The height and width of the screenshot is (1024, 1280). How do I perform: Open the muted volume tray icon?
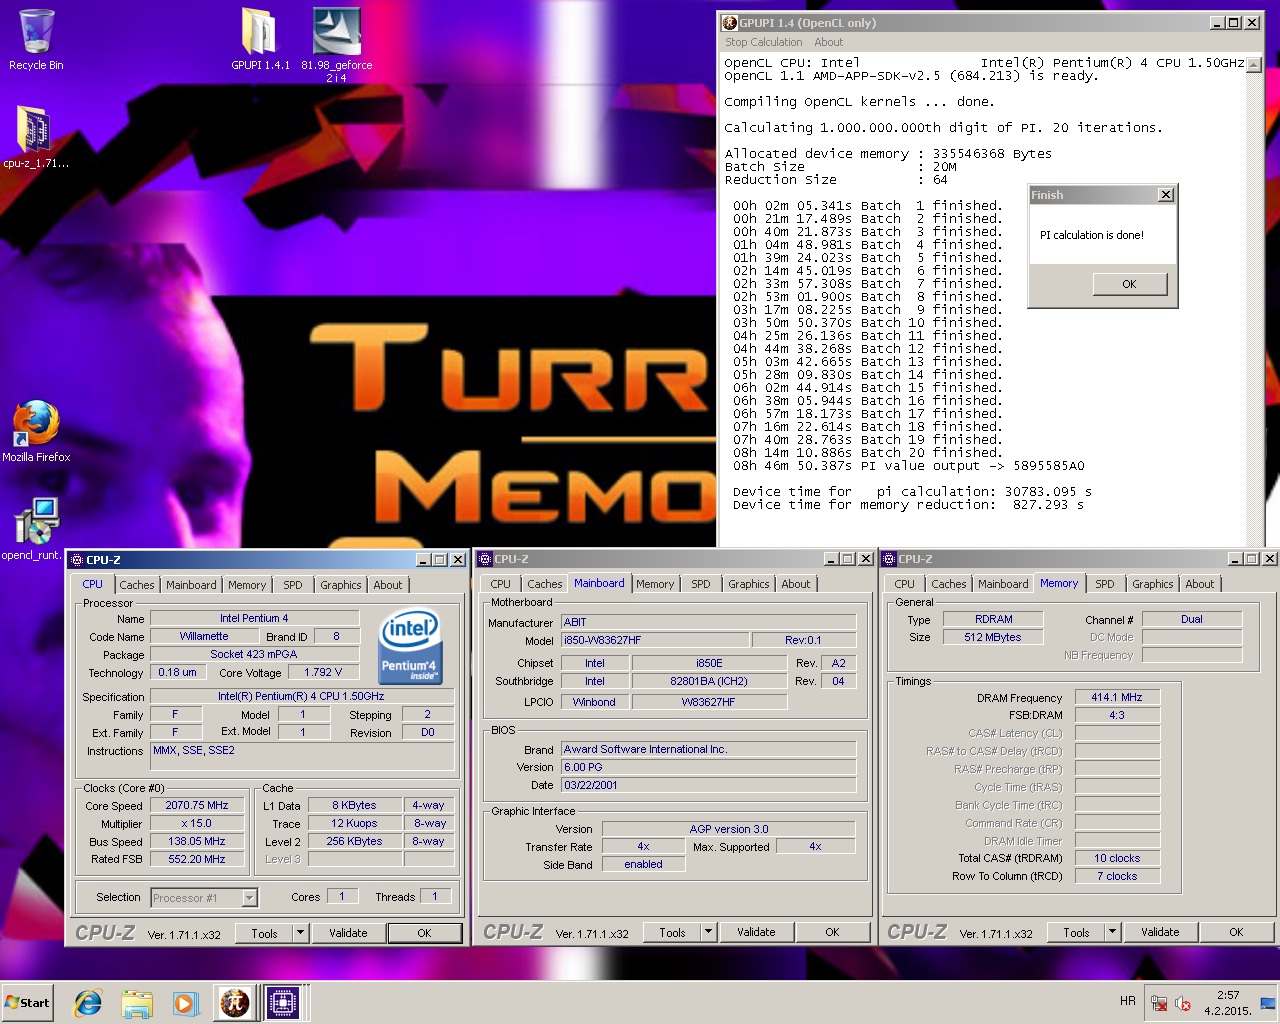pos(1183,1003)
